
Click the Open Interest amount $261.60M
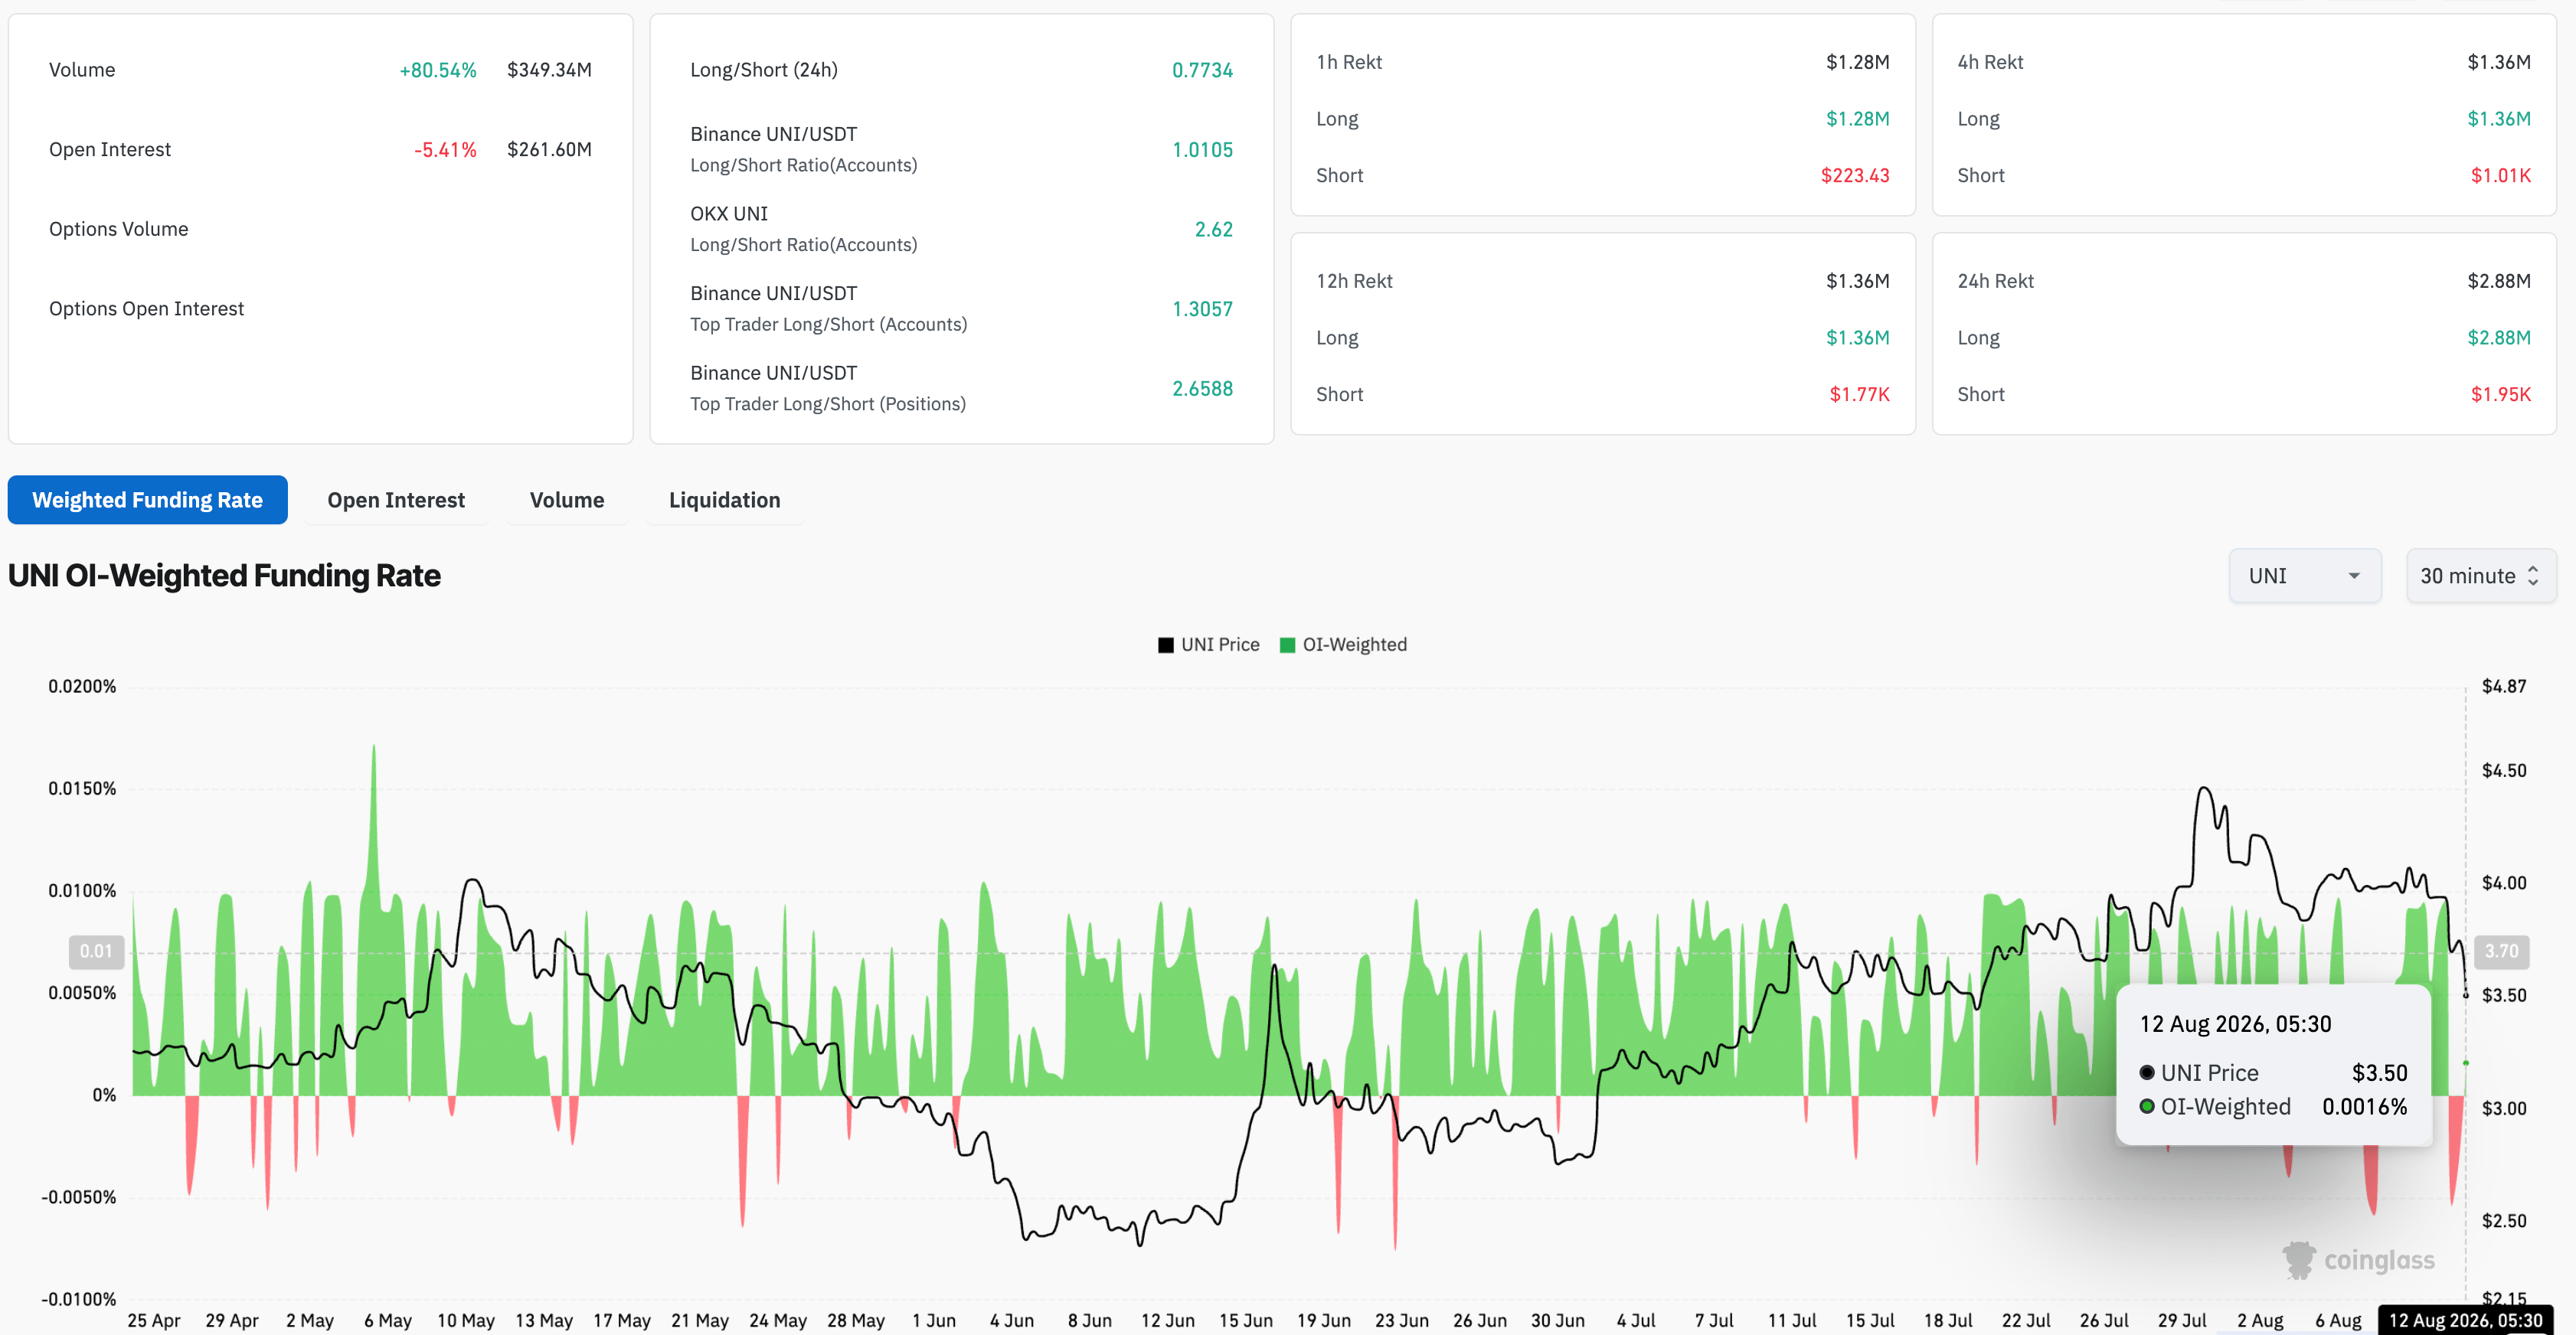pos(549,150)
